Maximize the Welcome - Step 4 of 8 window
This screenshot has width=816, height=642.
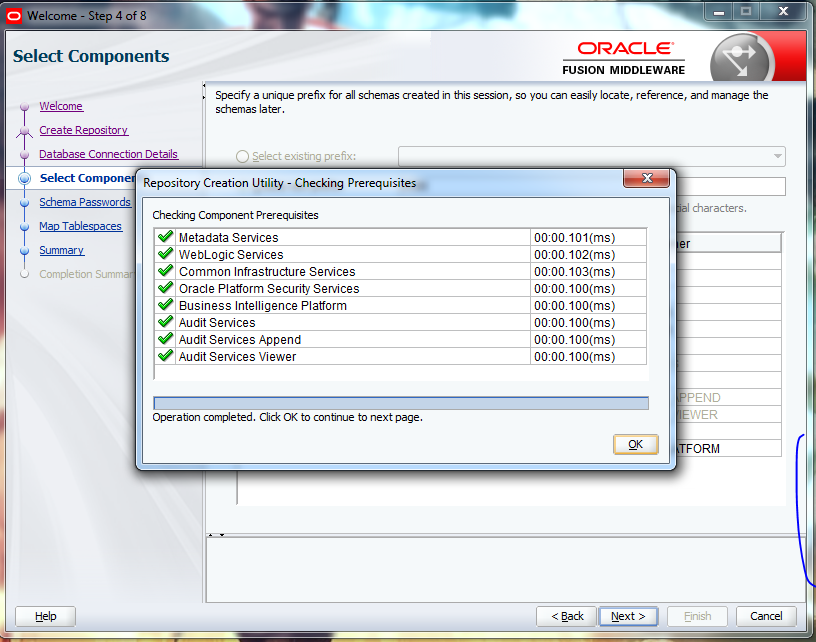[746, 11]
